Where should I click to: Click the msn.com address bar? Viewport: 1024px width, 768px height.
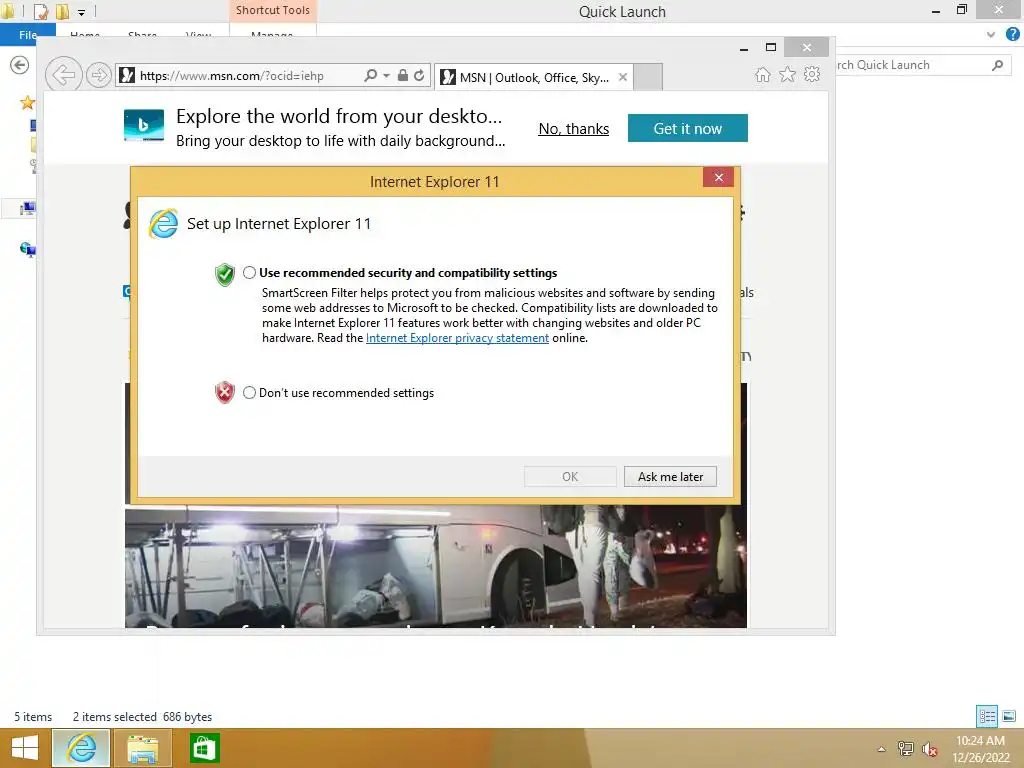239,76
